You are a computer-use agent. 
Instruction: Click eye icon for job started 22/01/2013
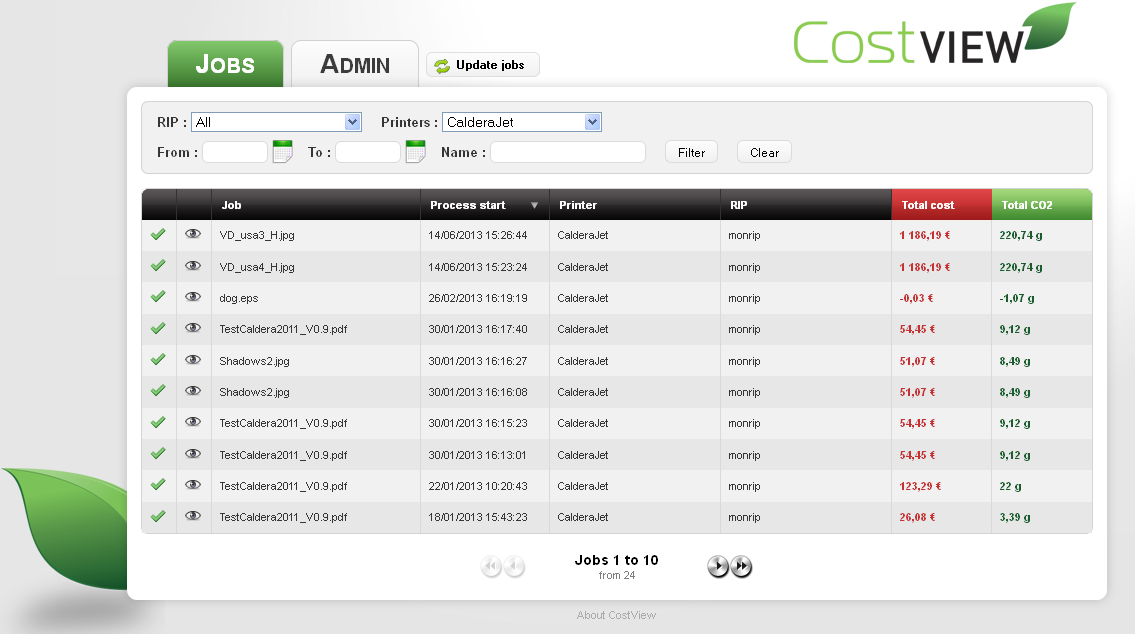[193, 485]
